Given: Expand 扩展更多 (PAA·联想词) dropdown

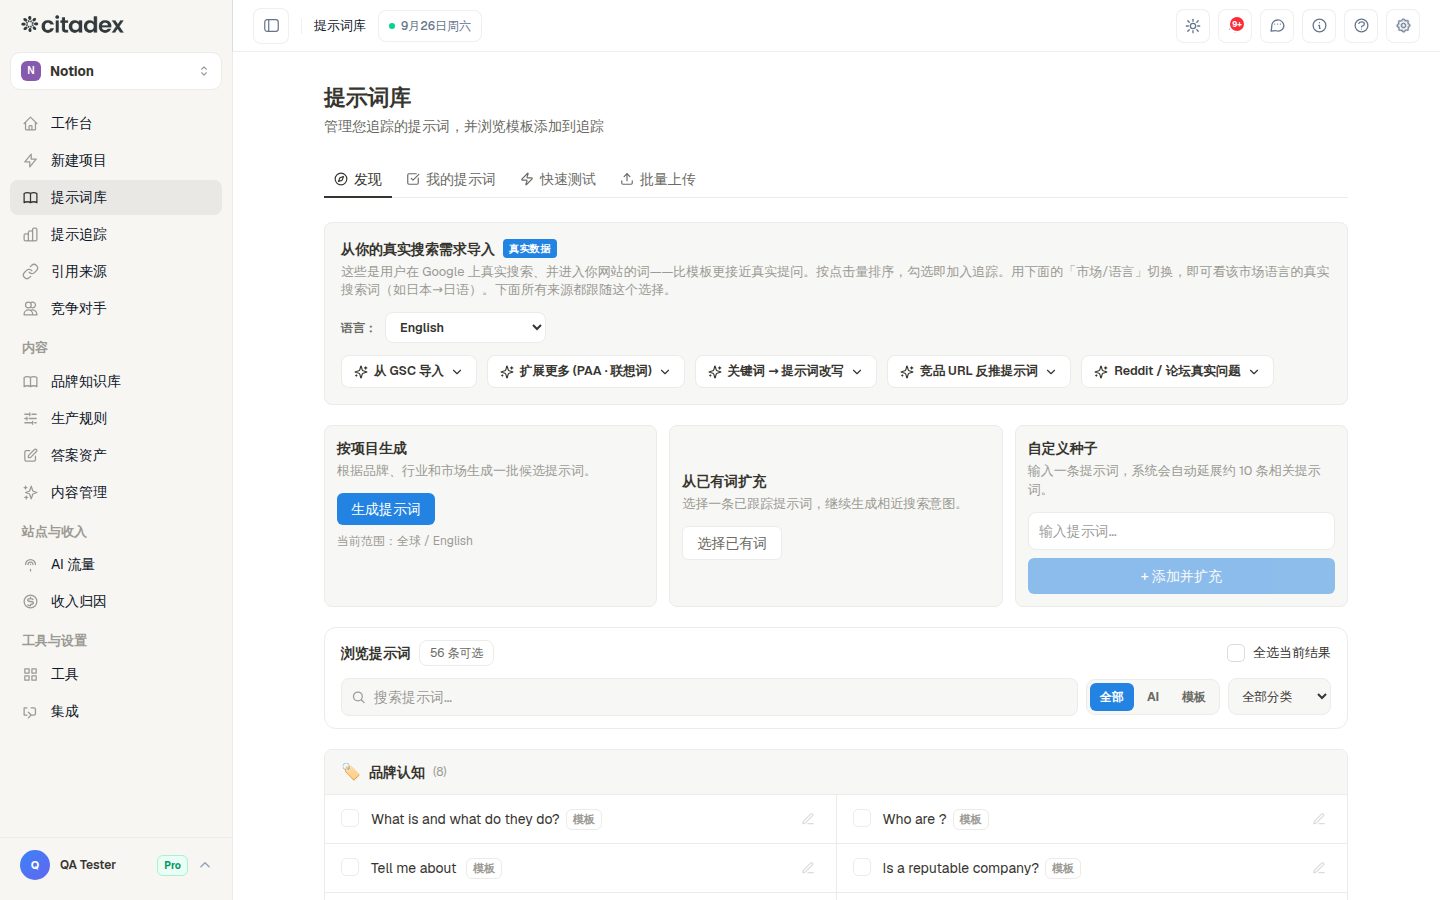Looking at the screenshot, I should click(586, 371).
